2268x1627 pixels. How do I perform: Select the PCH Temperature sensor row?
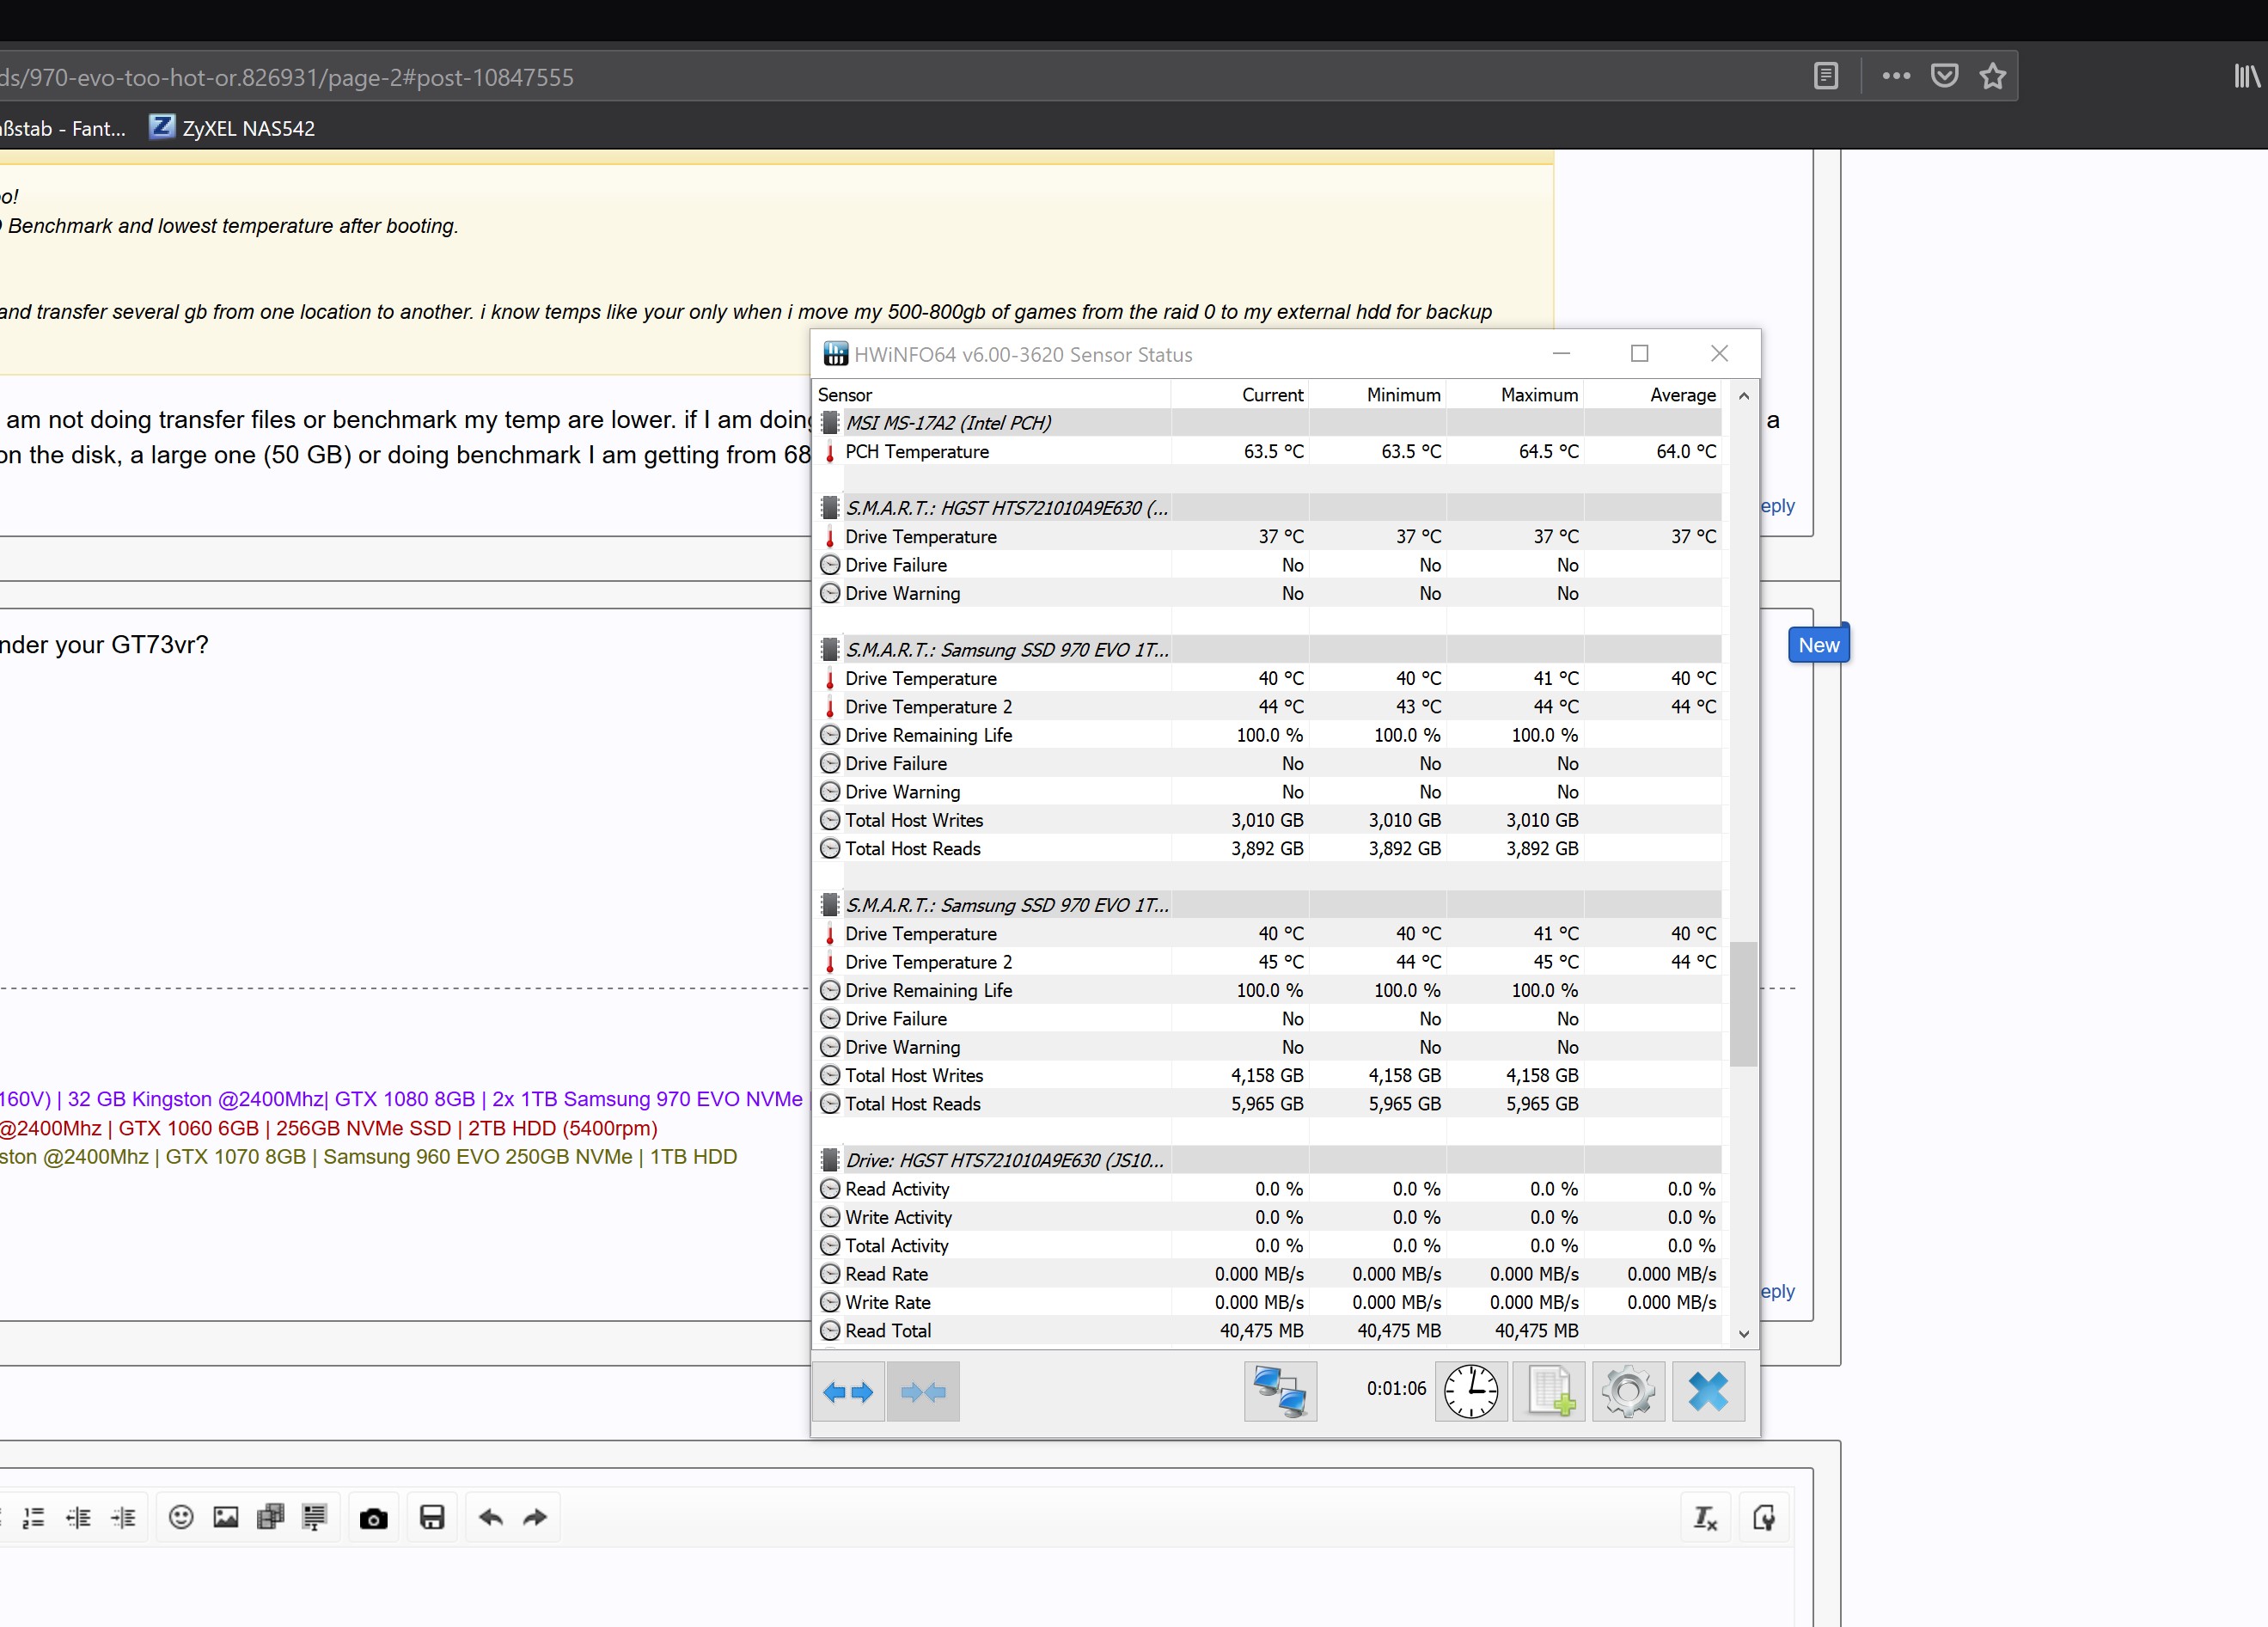click(x=1268, y=451)
